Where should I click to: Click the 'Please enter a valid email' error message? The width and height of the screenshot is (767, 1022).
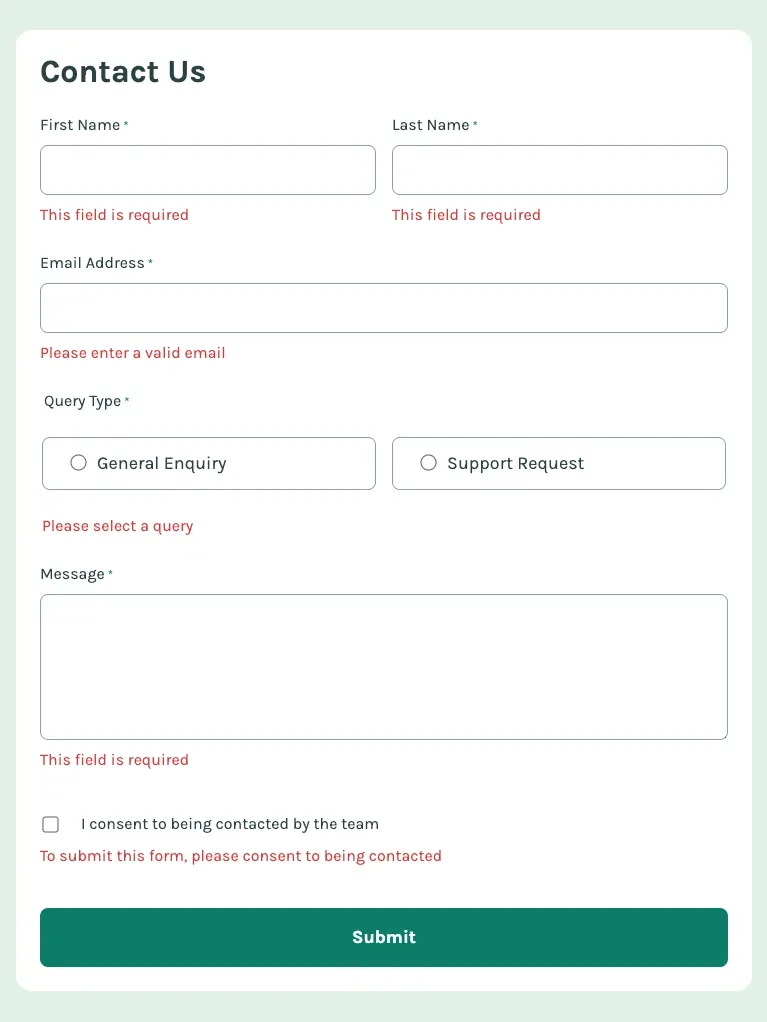pyautogui.click(x=132, y=353)
